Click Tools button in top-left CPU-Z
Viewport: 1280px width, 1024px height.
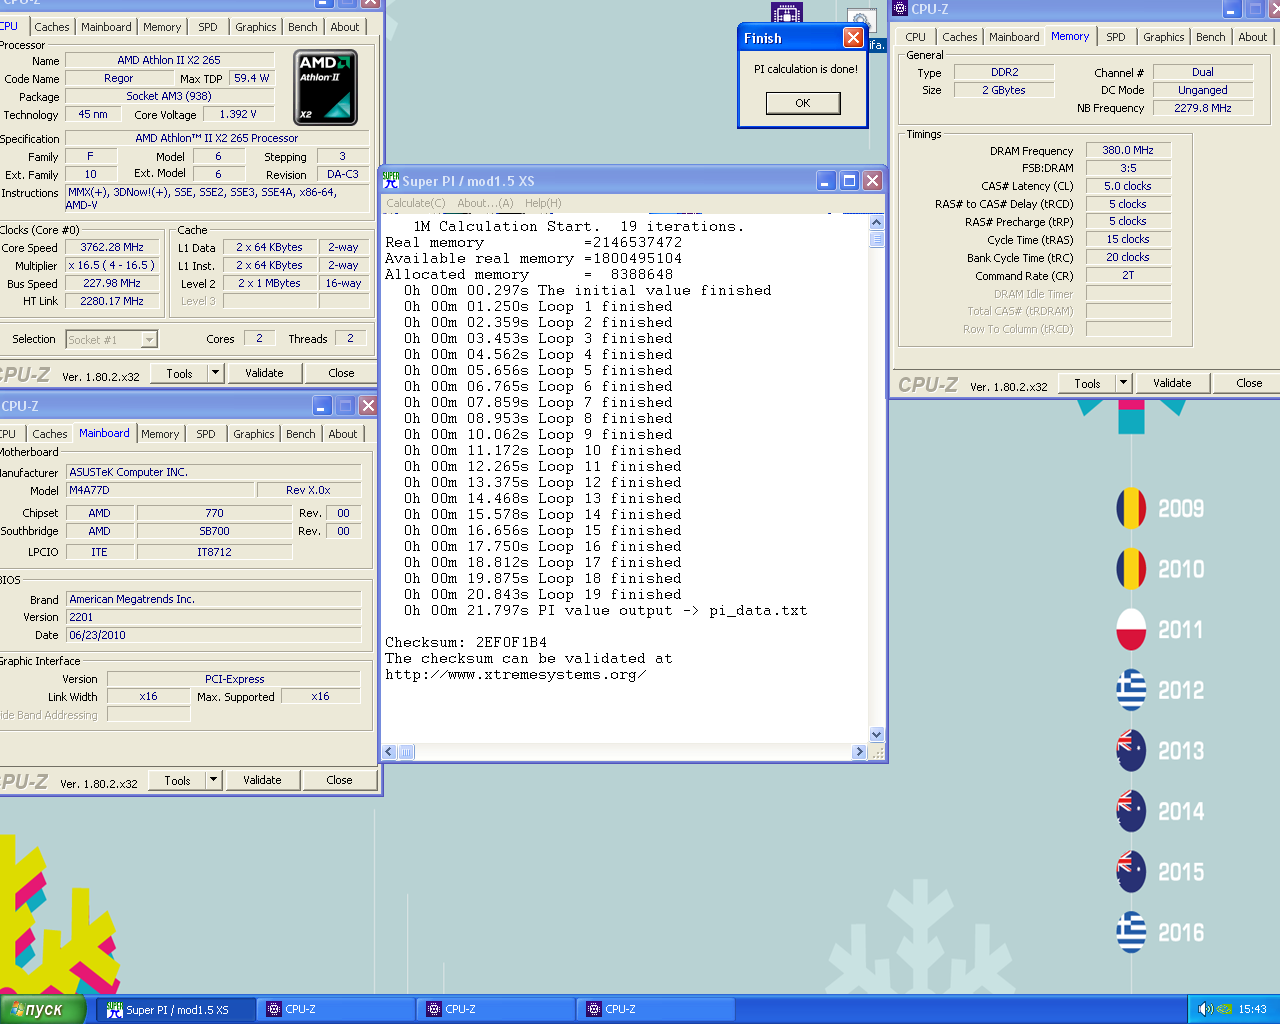click(180, 373)
